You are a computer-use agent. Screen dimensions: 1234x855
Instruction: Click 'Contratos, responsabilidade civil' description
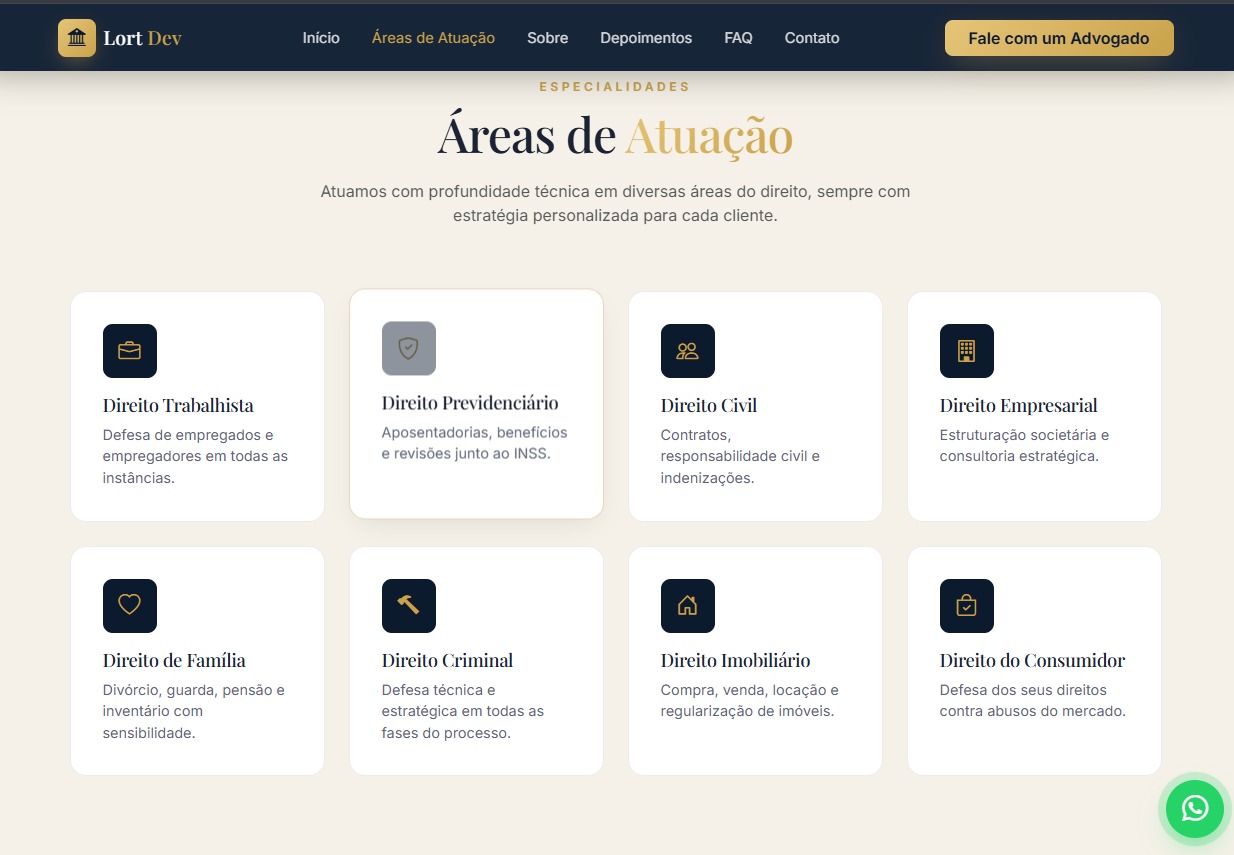click(740, 456)
